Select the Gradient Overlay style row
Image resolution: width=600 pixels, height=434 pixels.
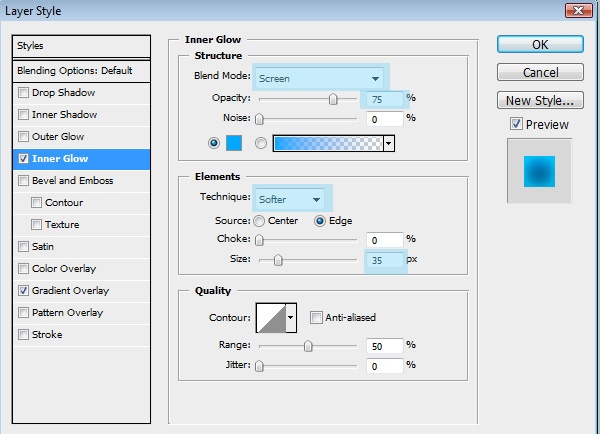click(x=82, y=290)
